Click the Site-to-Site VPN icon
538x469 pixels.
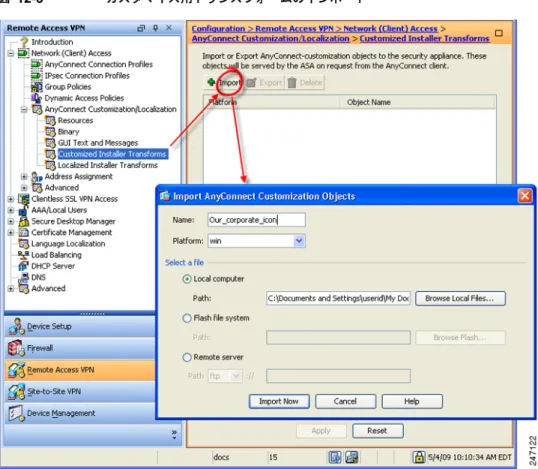pyautogui.click(x=16, y=391)
